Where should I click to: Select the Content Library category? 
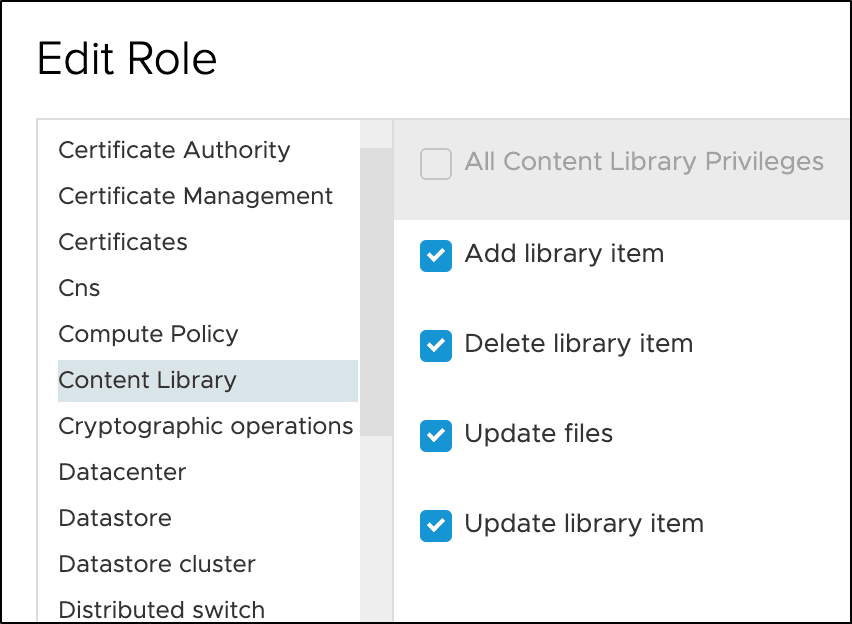148,380
